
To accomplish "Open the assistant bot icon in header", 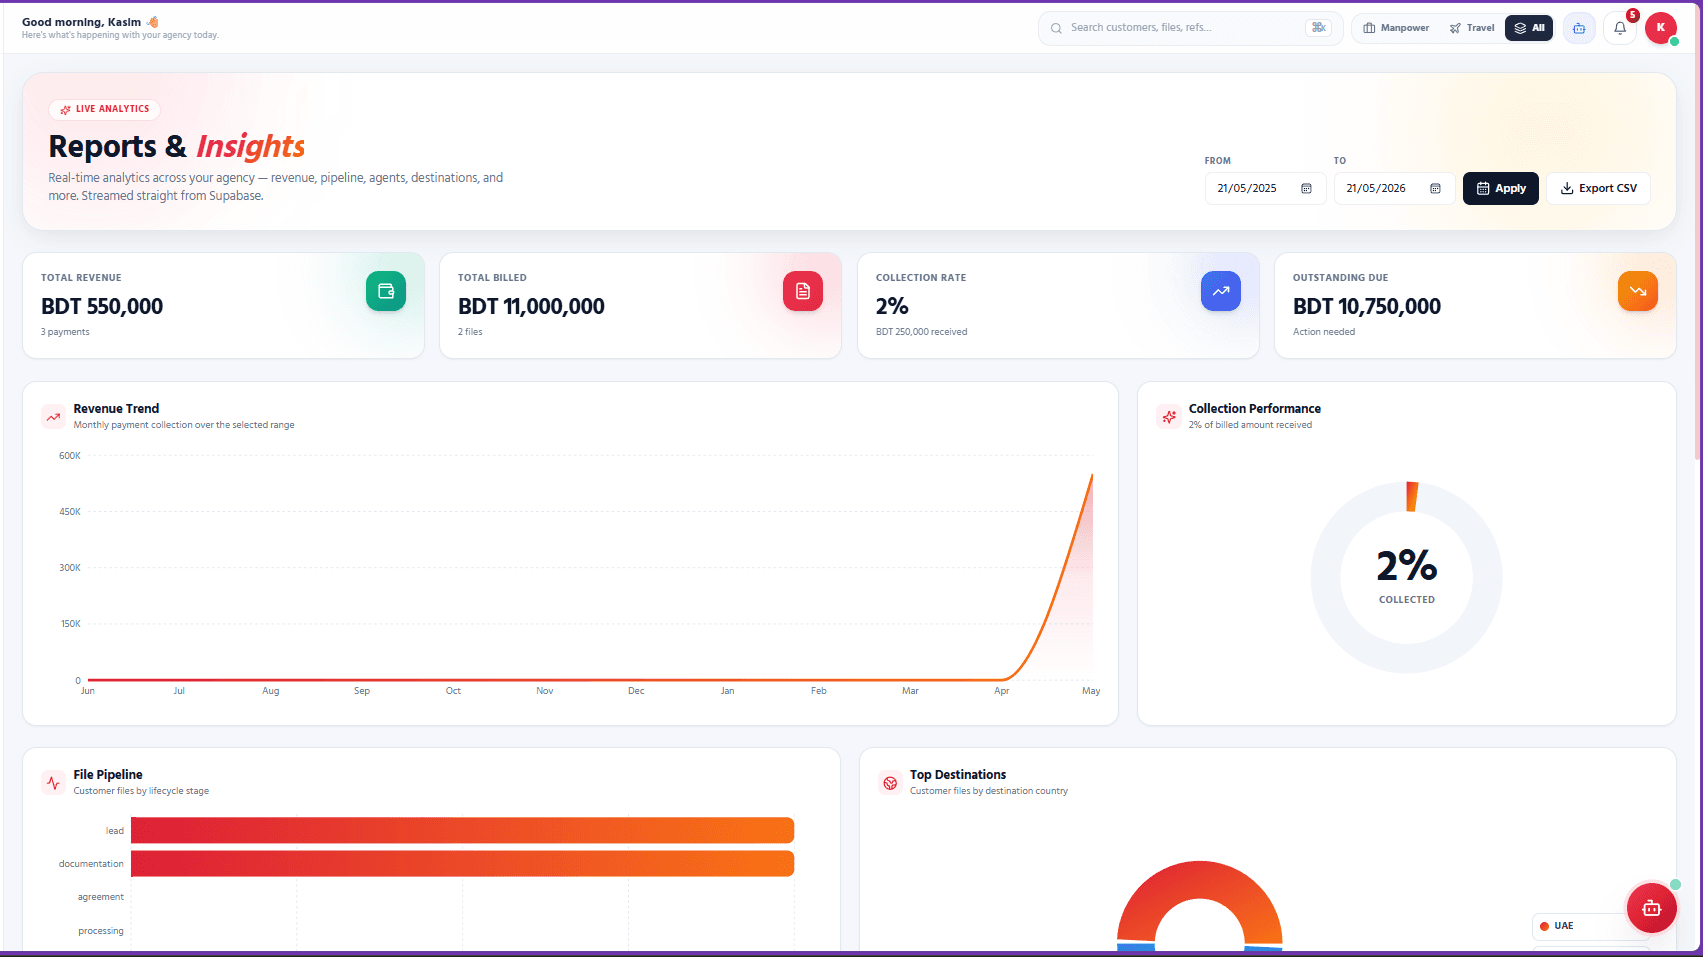I will (x=1579, y=28).
